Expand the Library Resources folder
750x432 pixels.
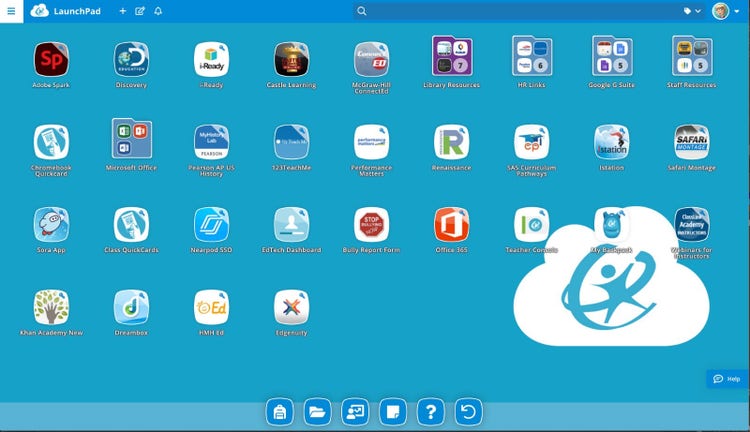pyautogui.click(x=451, y=59)
